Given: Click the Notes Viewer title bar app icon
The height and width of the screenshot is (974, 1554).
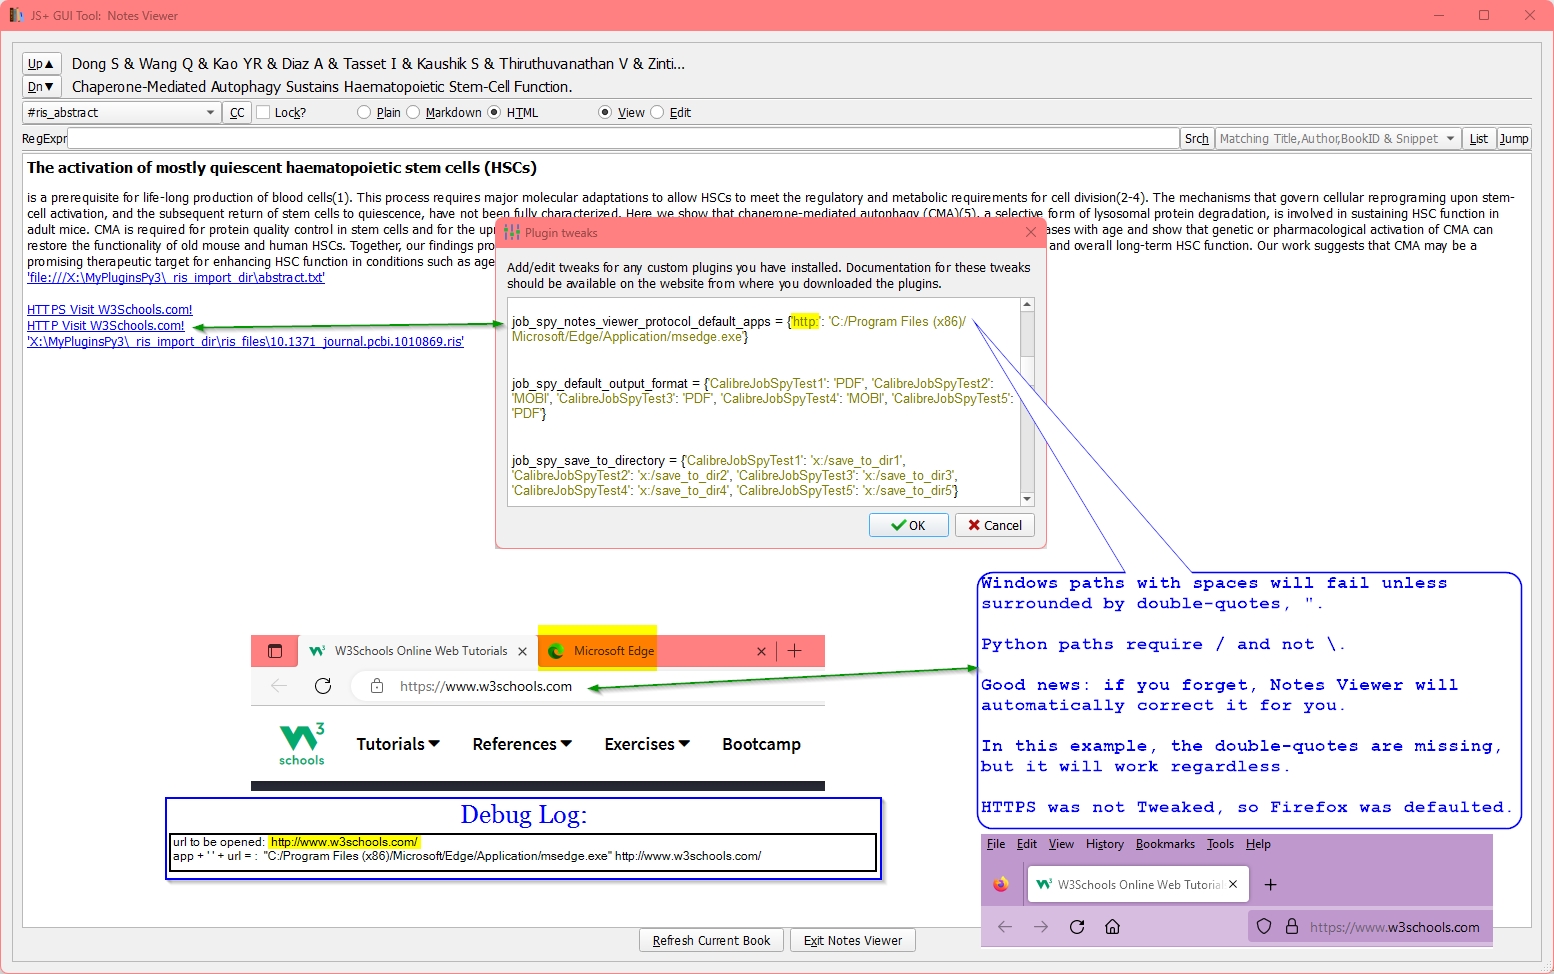Looking at the screenshot, I should pyautogui.click(x=17, y=15).
